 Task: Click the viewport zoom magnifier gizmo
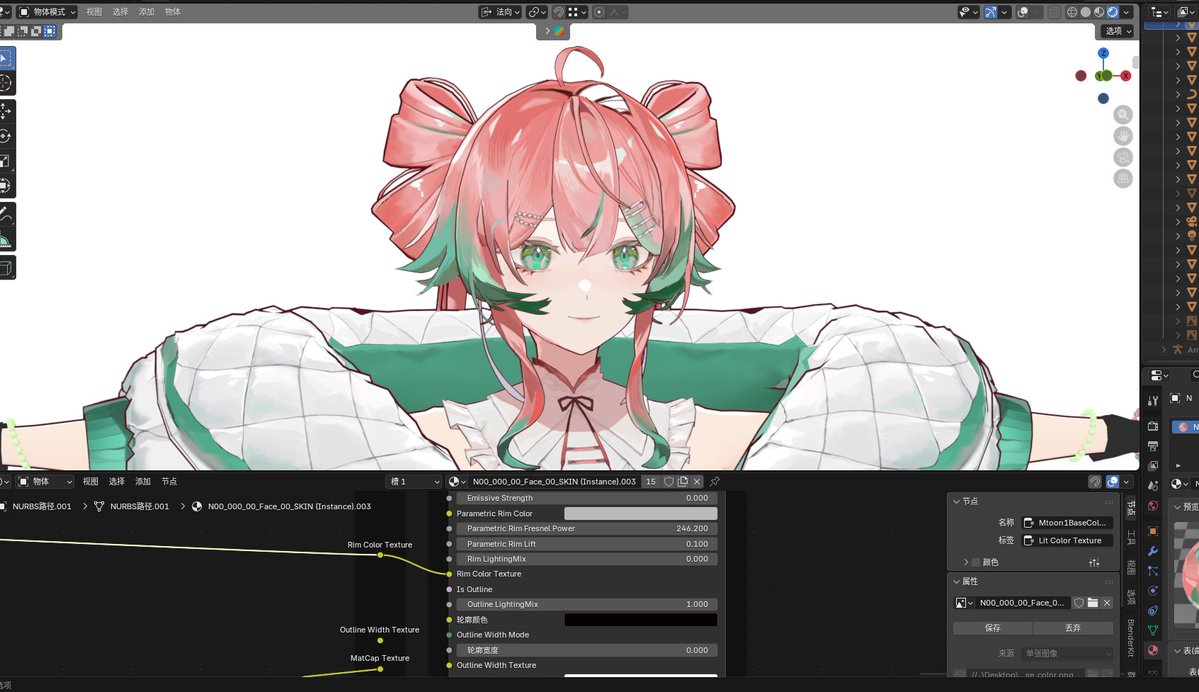tap(1123, 115)
